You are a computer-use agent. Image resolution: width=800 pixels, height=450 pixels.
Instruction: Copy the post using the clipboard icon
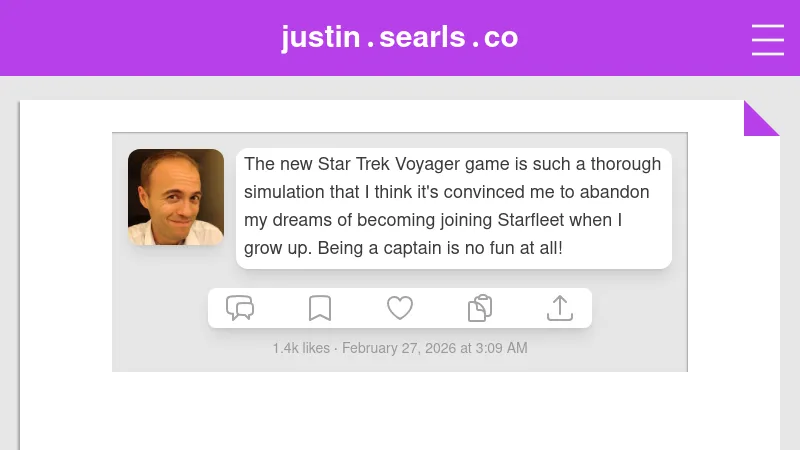(480, 308)
